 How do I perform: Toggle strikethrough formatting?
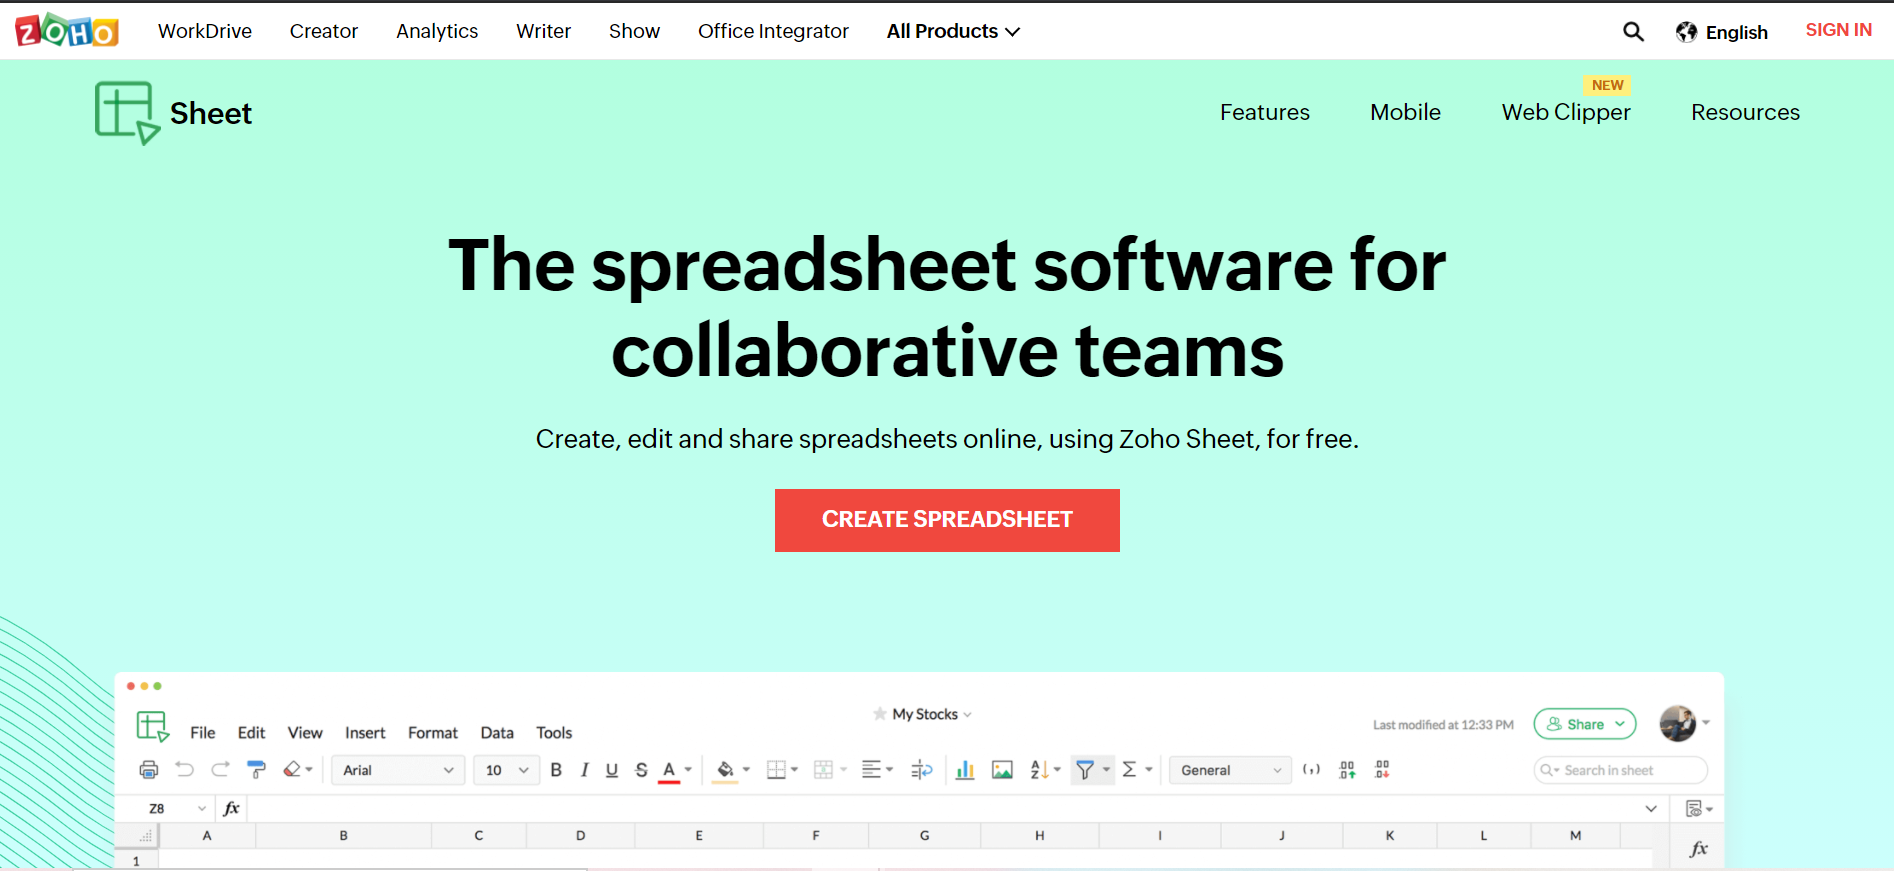click(x=641, y=770)
